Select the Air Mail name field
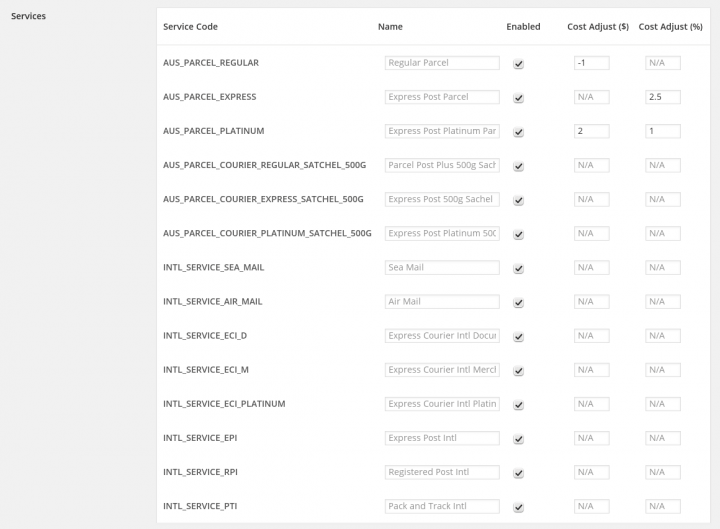This screenshot has height=529, width=720. [x=442, y=301]
